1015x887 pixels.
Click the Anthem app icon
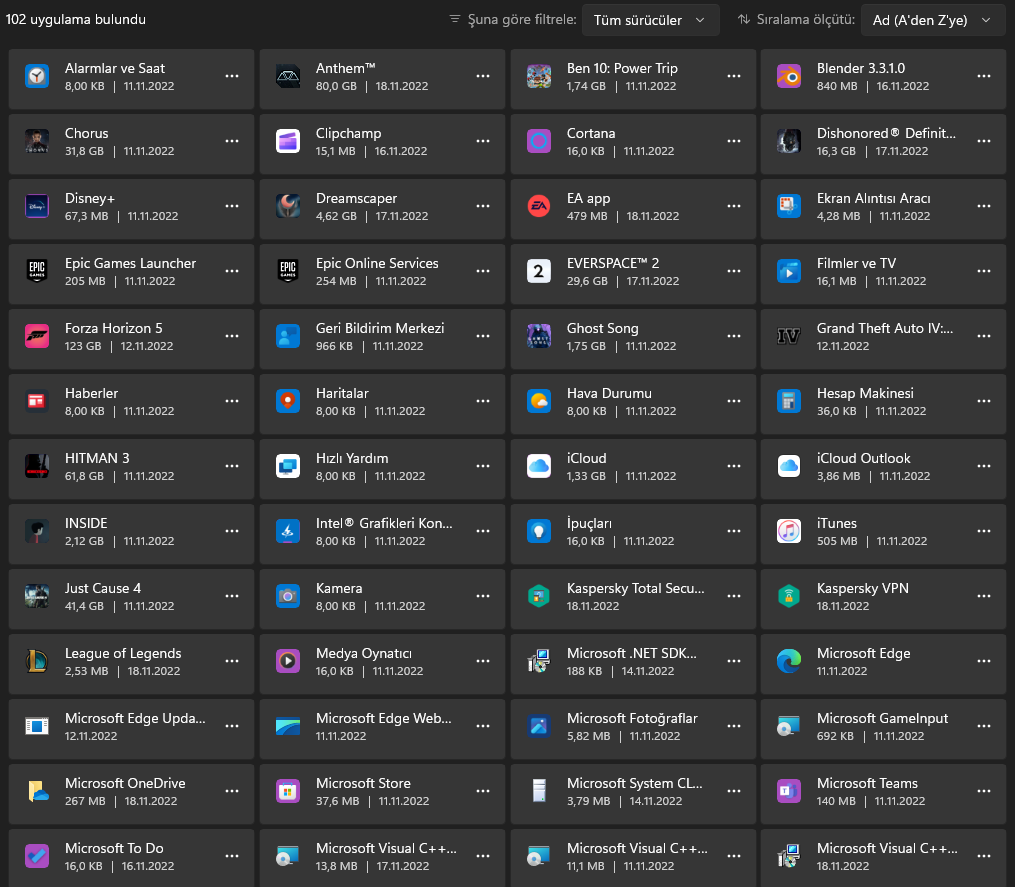pos(287,76)
